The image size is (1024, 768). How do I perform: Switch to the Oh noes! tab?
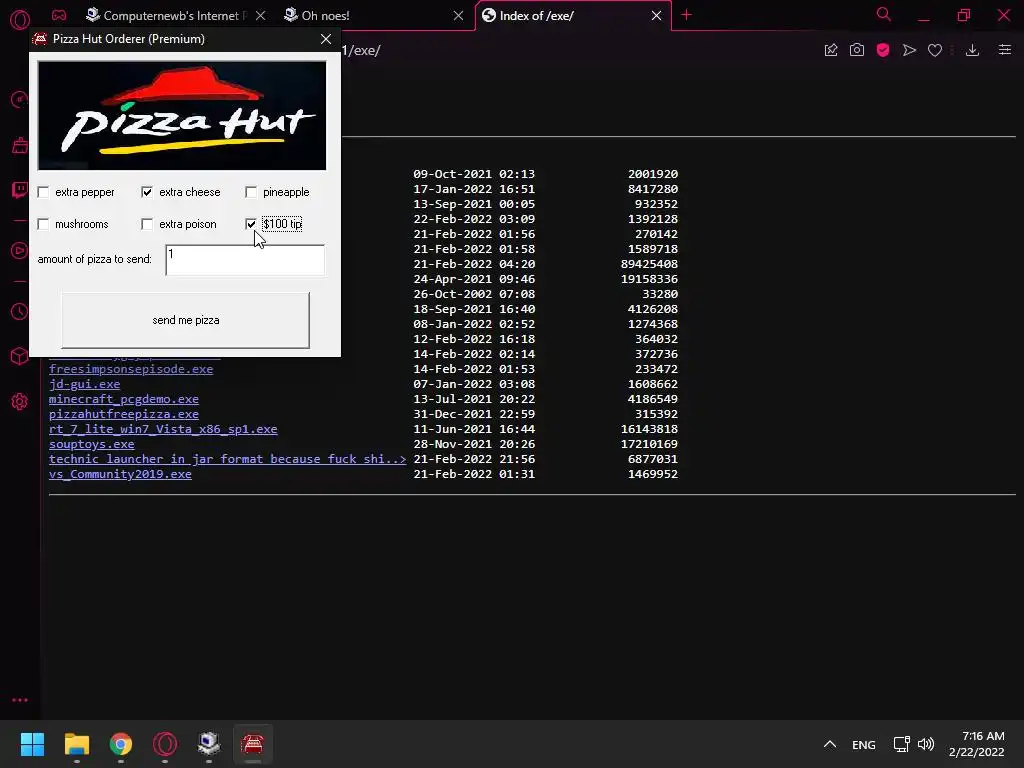pyautogui.click(x=325, y=16)
